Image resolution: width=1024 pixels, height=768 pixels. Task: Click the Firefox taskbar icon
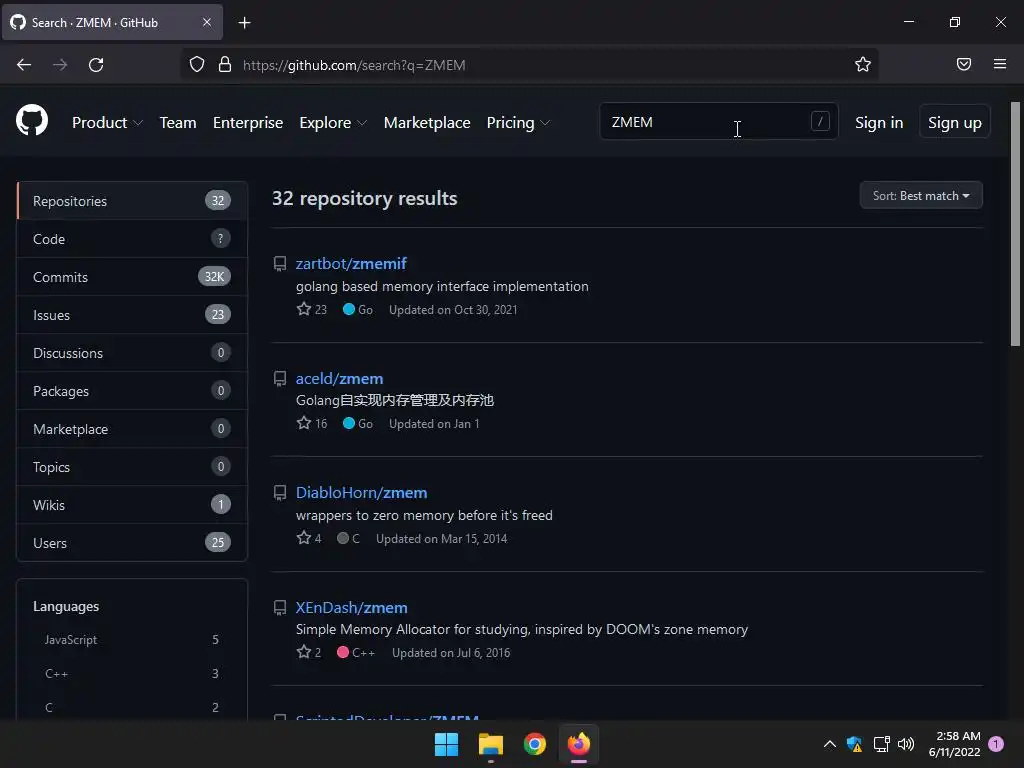579,744
